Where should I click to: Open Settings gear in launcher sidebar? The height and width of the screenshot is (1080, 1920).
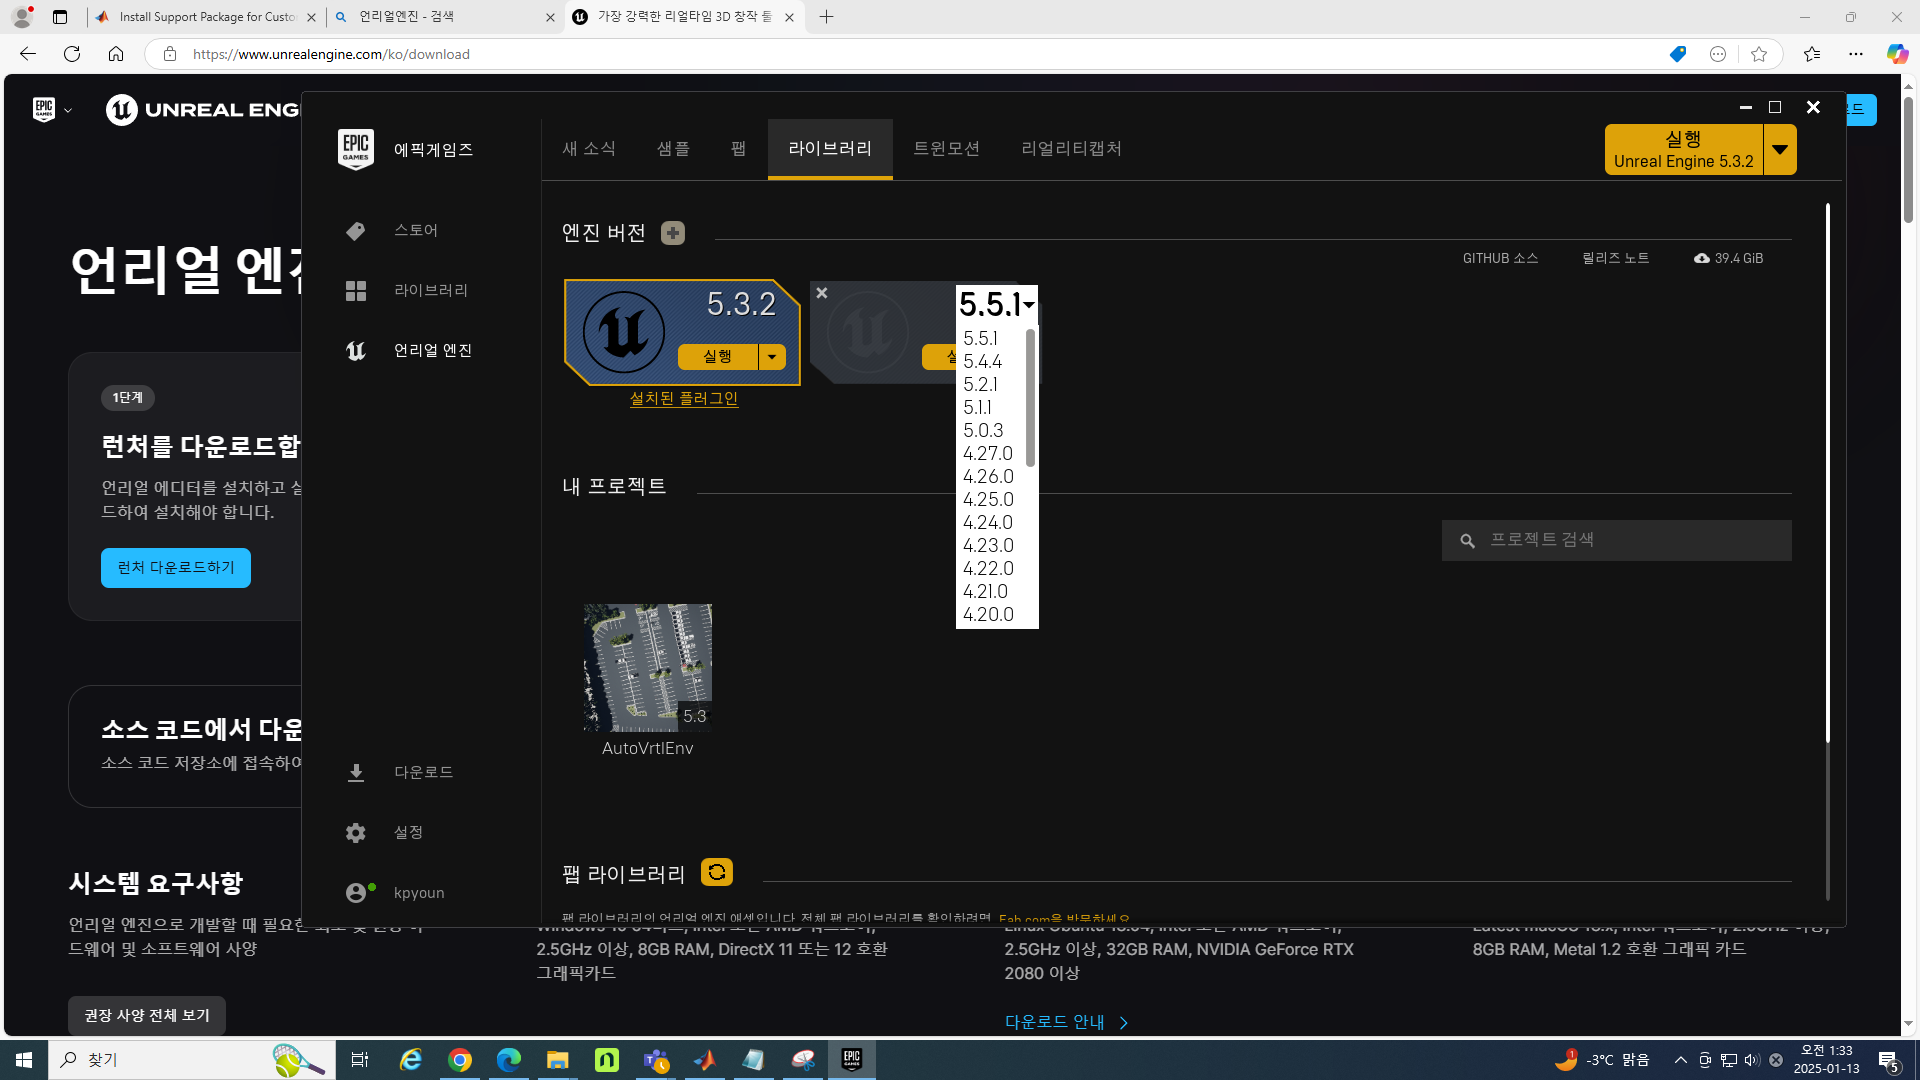356,833
